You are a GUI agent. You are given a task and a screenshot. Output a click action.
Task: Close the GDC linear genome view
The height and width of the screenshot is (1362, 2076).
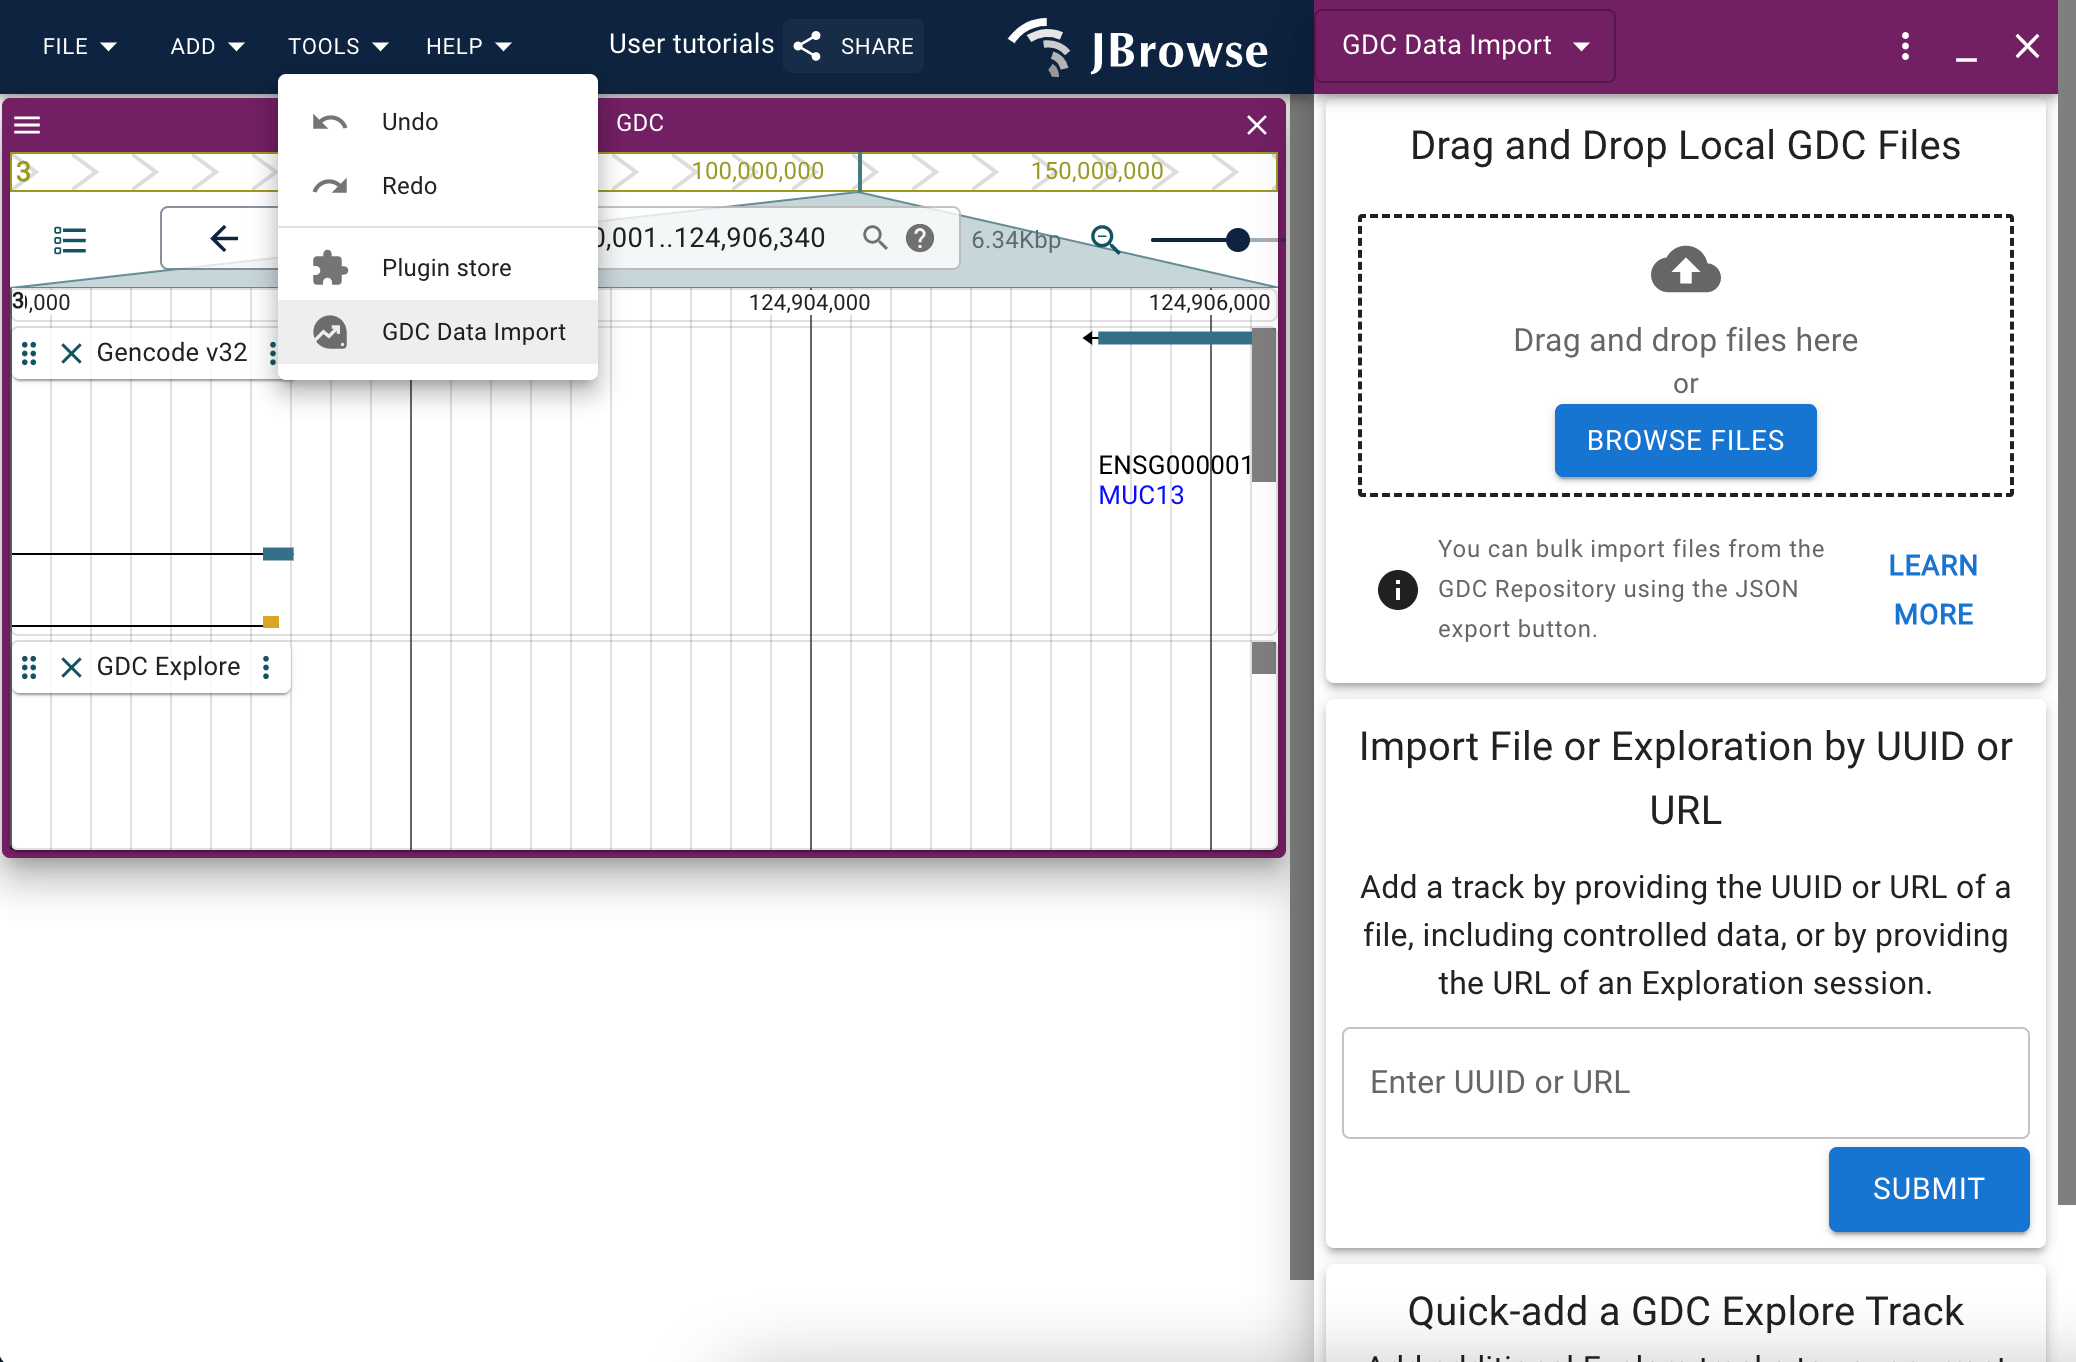1257,125
